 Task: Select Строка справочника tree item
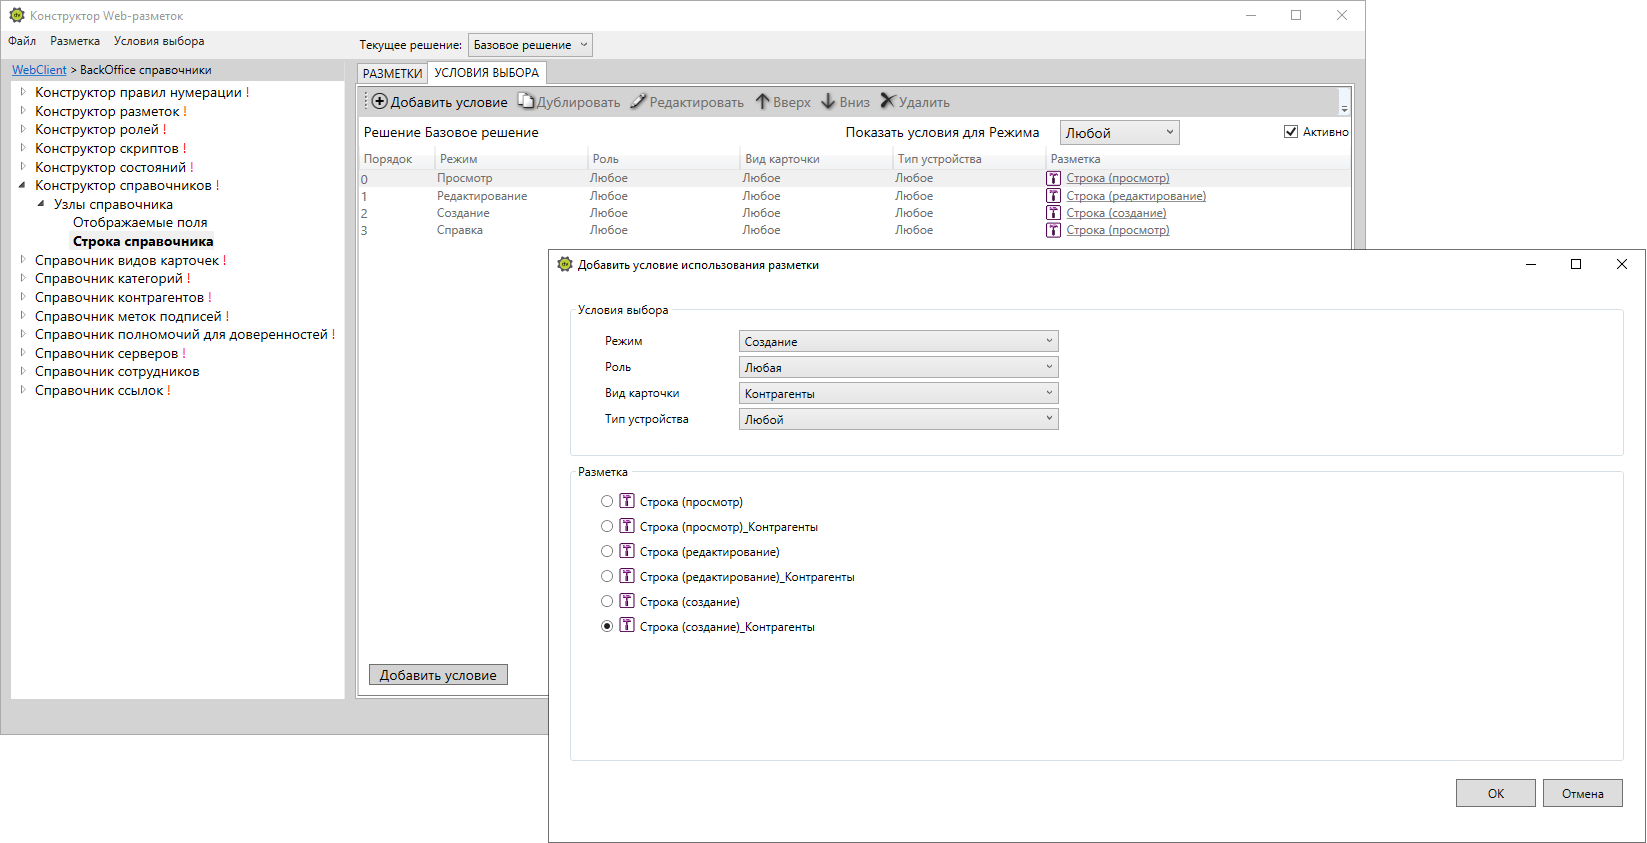click(x=143, y=241)
